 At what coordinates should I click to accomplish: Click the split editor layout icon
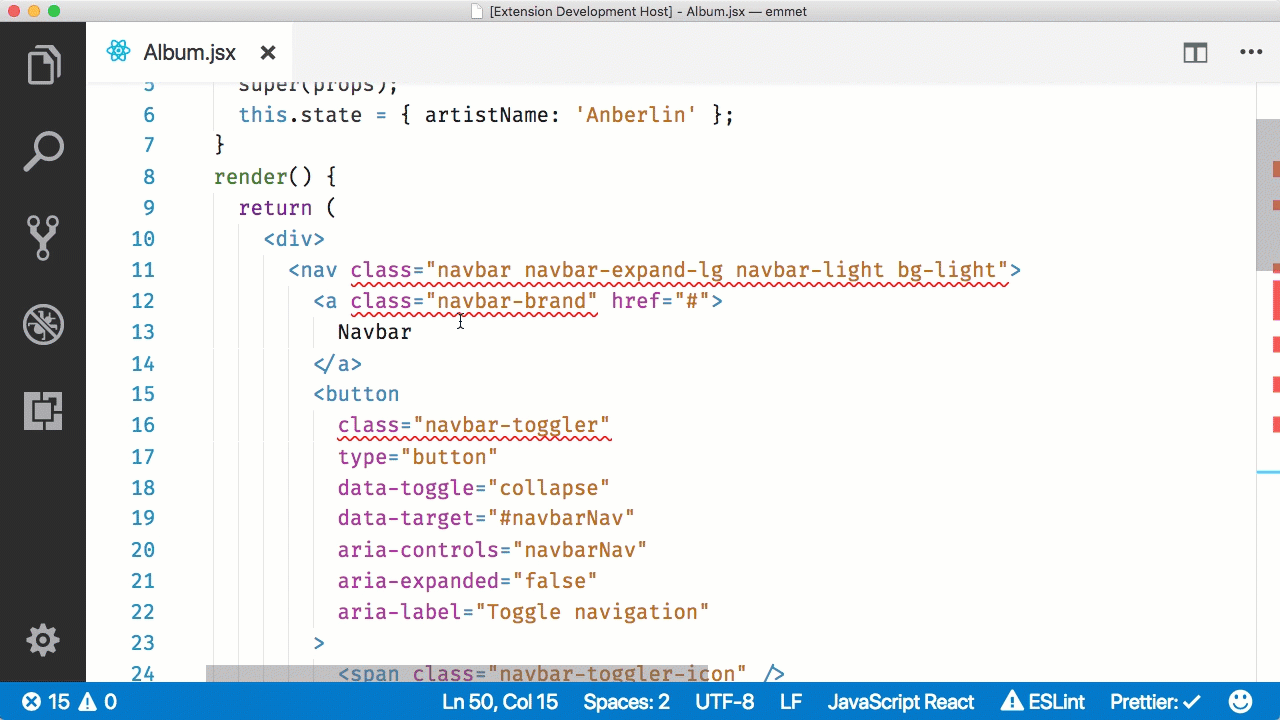click(x=1195, y=52)
